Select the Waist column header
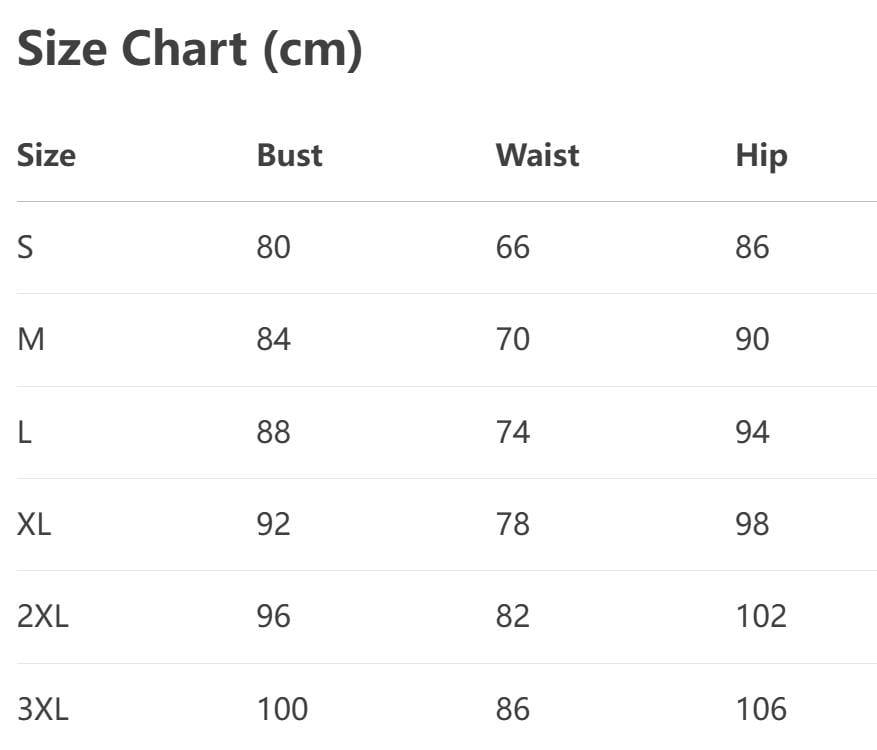 tap(537, 156)
